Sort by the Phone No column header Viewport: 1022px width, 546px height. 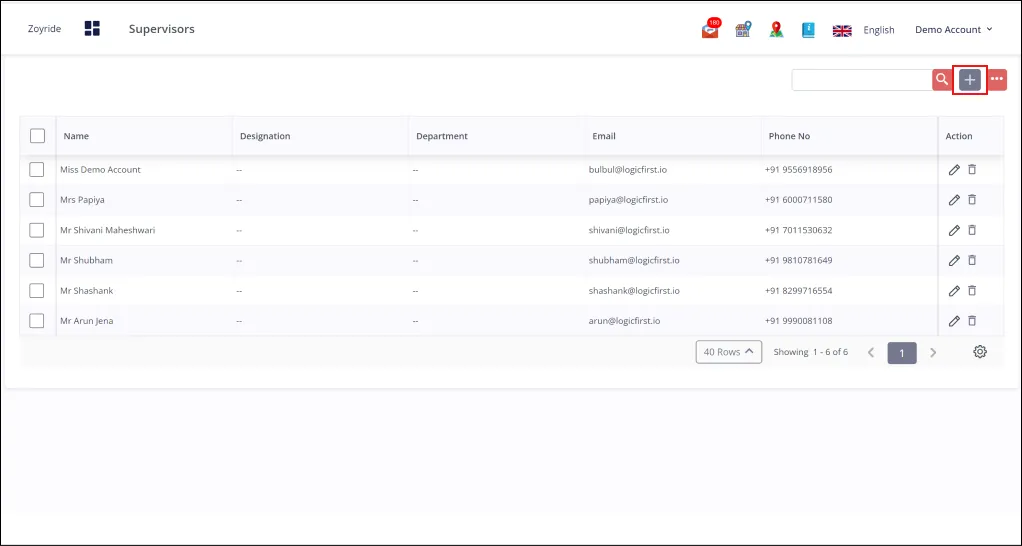point(789,136)
